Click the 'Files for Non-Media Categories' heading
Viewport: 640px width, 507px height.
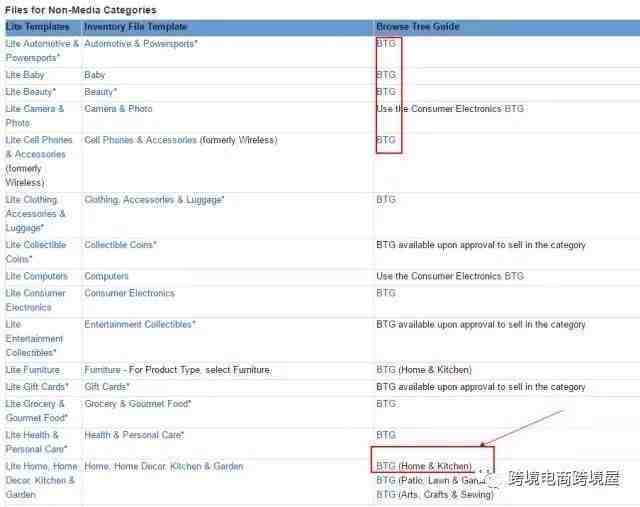[x=81, y=10]
